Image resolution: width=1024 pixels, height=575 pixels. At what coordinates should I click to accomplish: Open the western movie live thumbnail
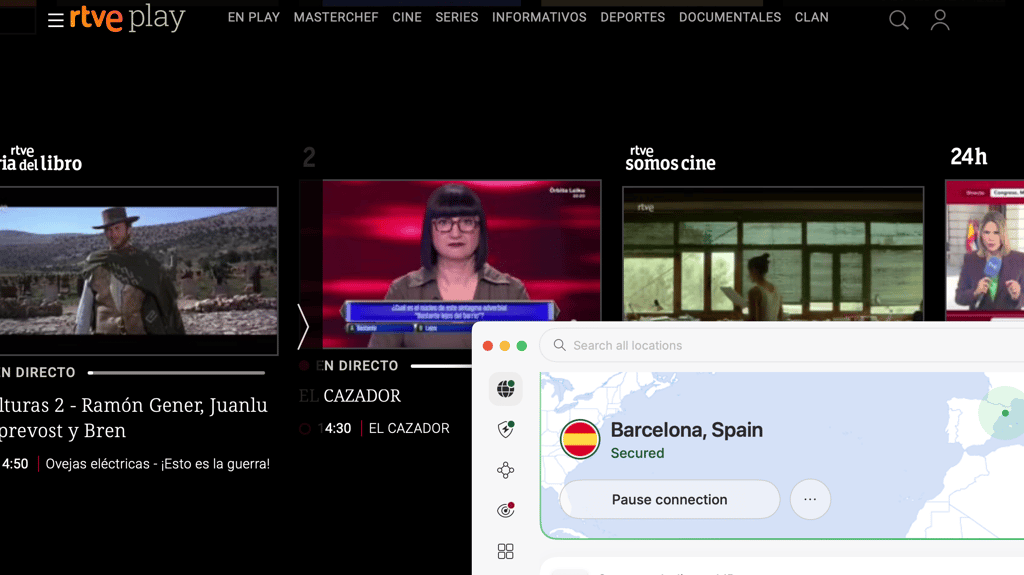tap(138, 271)
